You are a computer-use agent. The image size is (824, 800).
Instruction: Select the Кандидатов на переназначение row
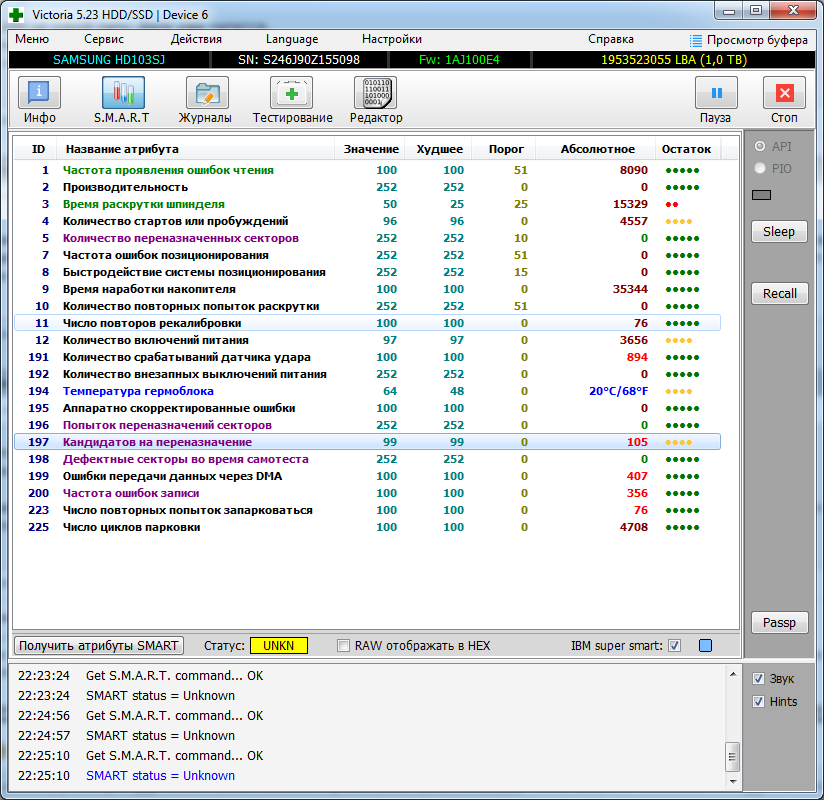(x=157, y=442)
